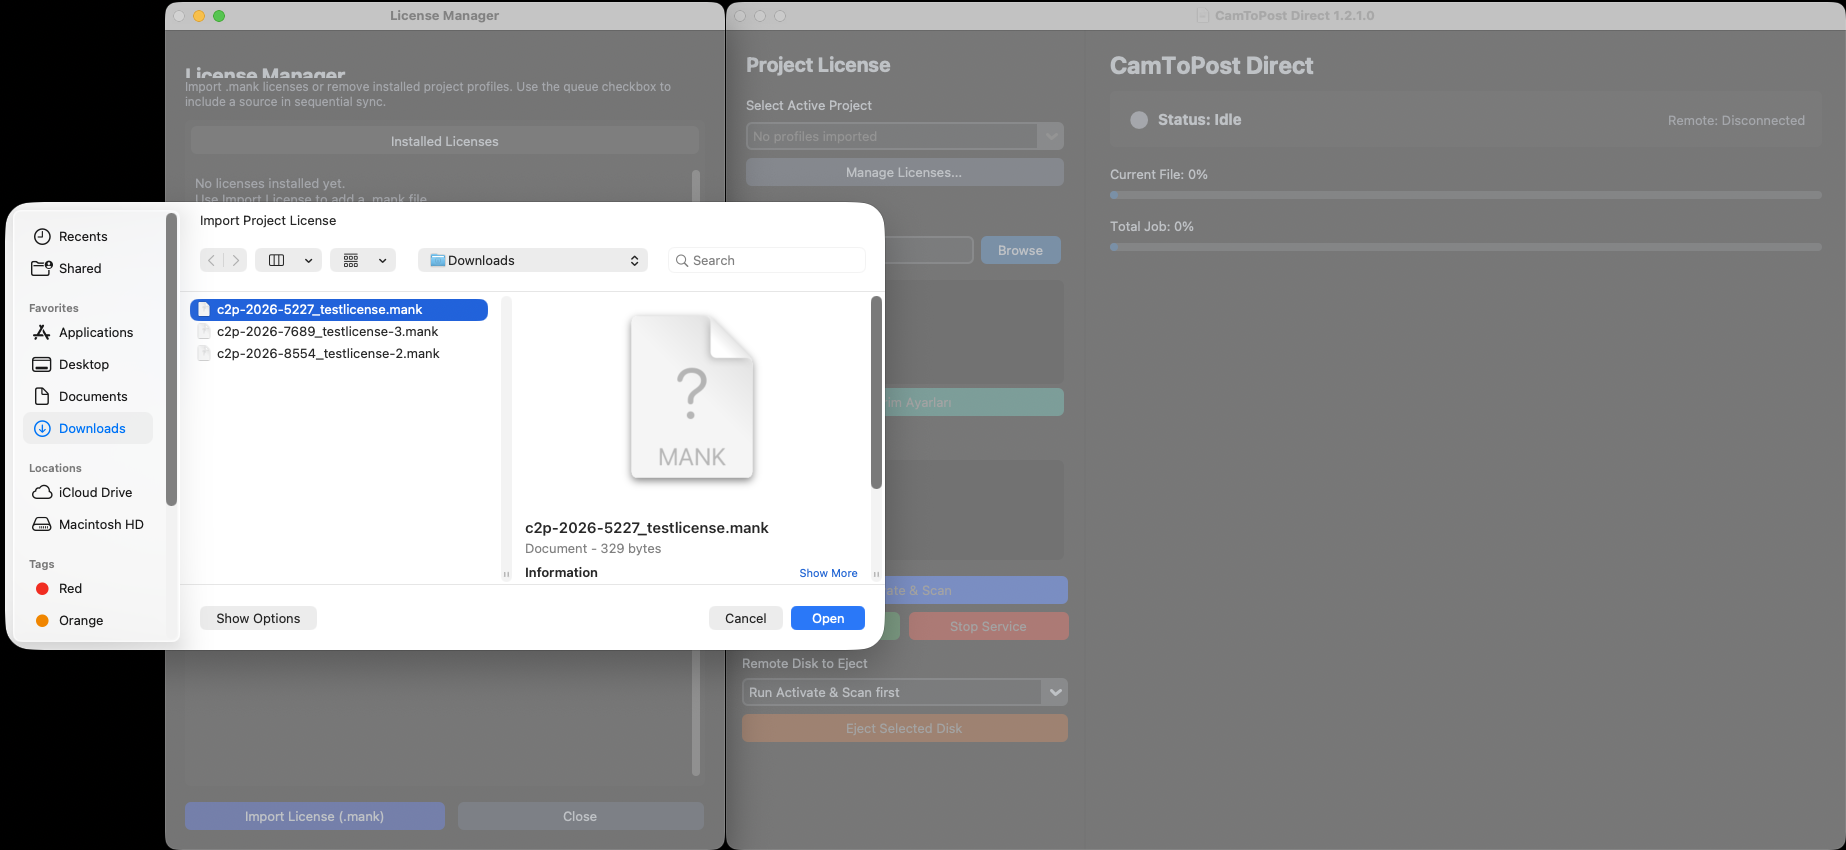Open the selected license file

coord(828,618)
